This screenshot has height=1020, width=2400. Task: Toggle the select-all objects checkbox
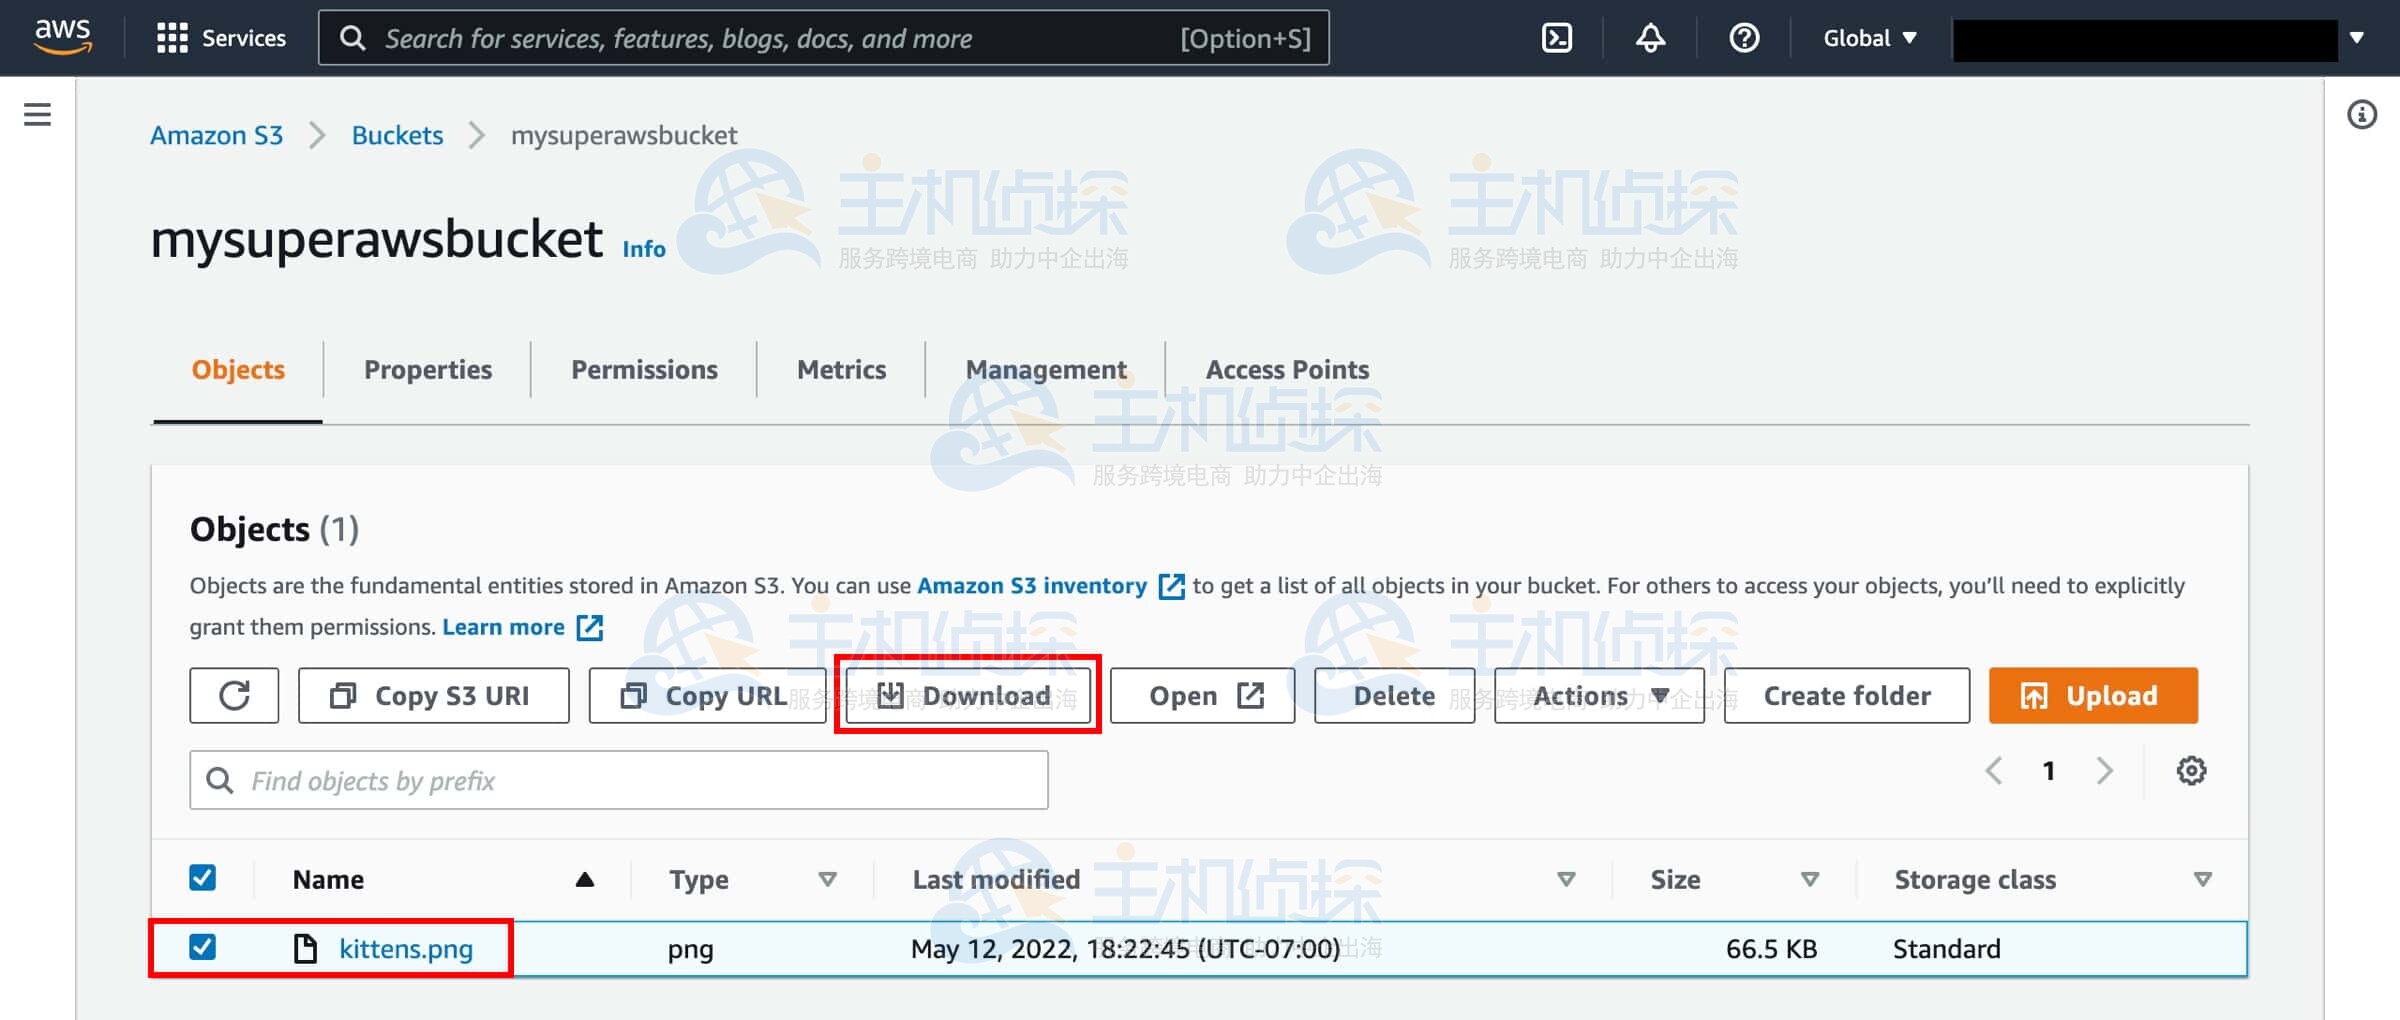[202, 878]
